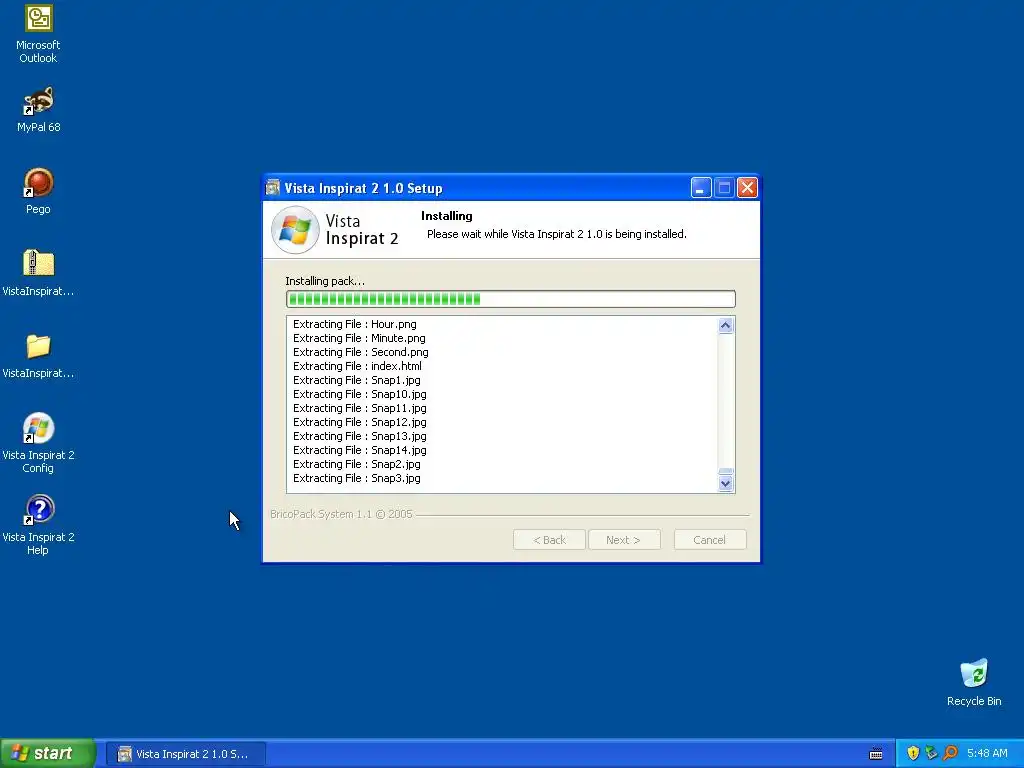1024x768 pixels.
Task: Select the 'Extracting File : Second.png' line
Action: (360, 352)
